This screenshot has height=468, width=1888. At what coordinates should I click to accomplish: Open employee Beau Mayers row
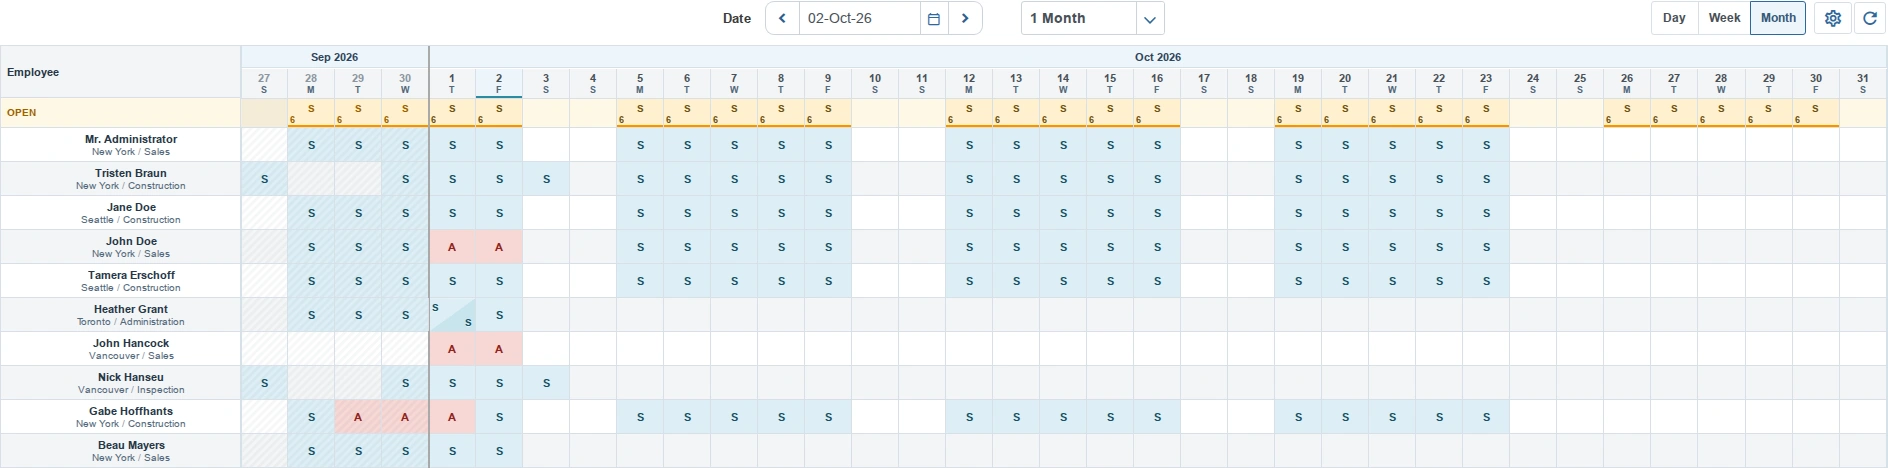pos(120,451)
